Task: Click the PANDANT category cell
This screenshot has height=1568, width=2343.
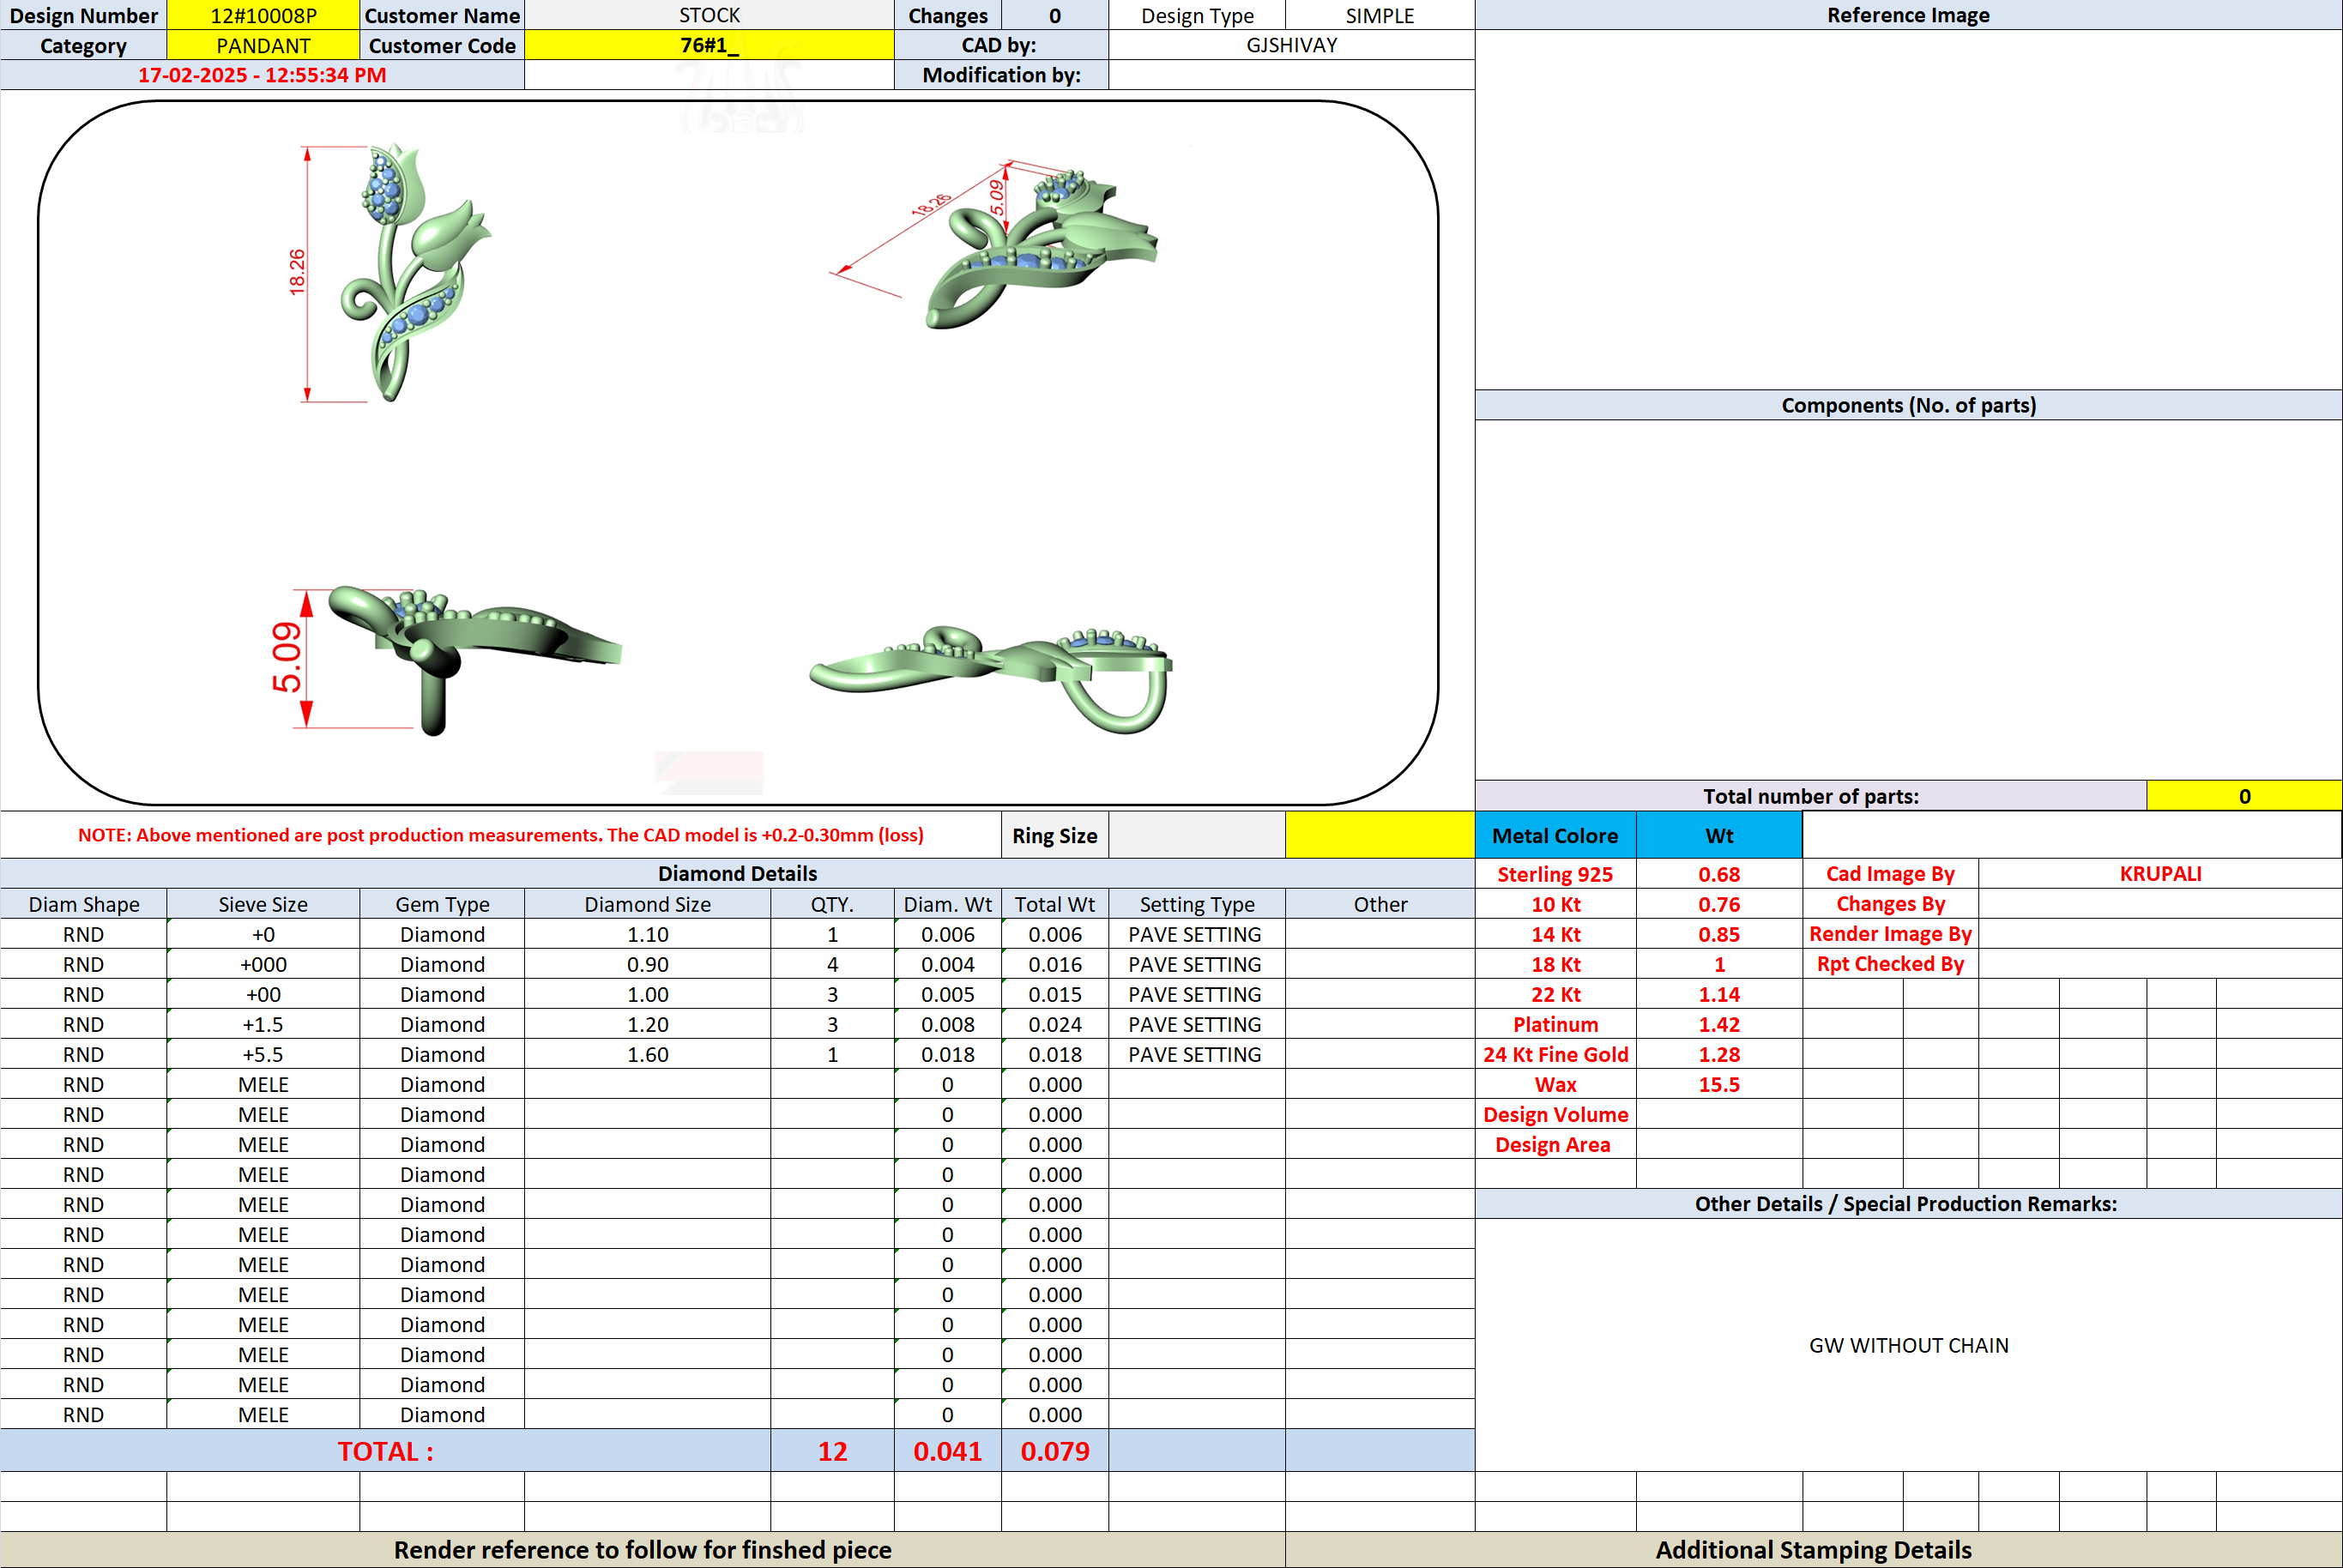Action: point(263,45)
